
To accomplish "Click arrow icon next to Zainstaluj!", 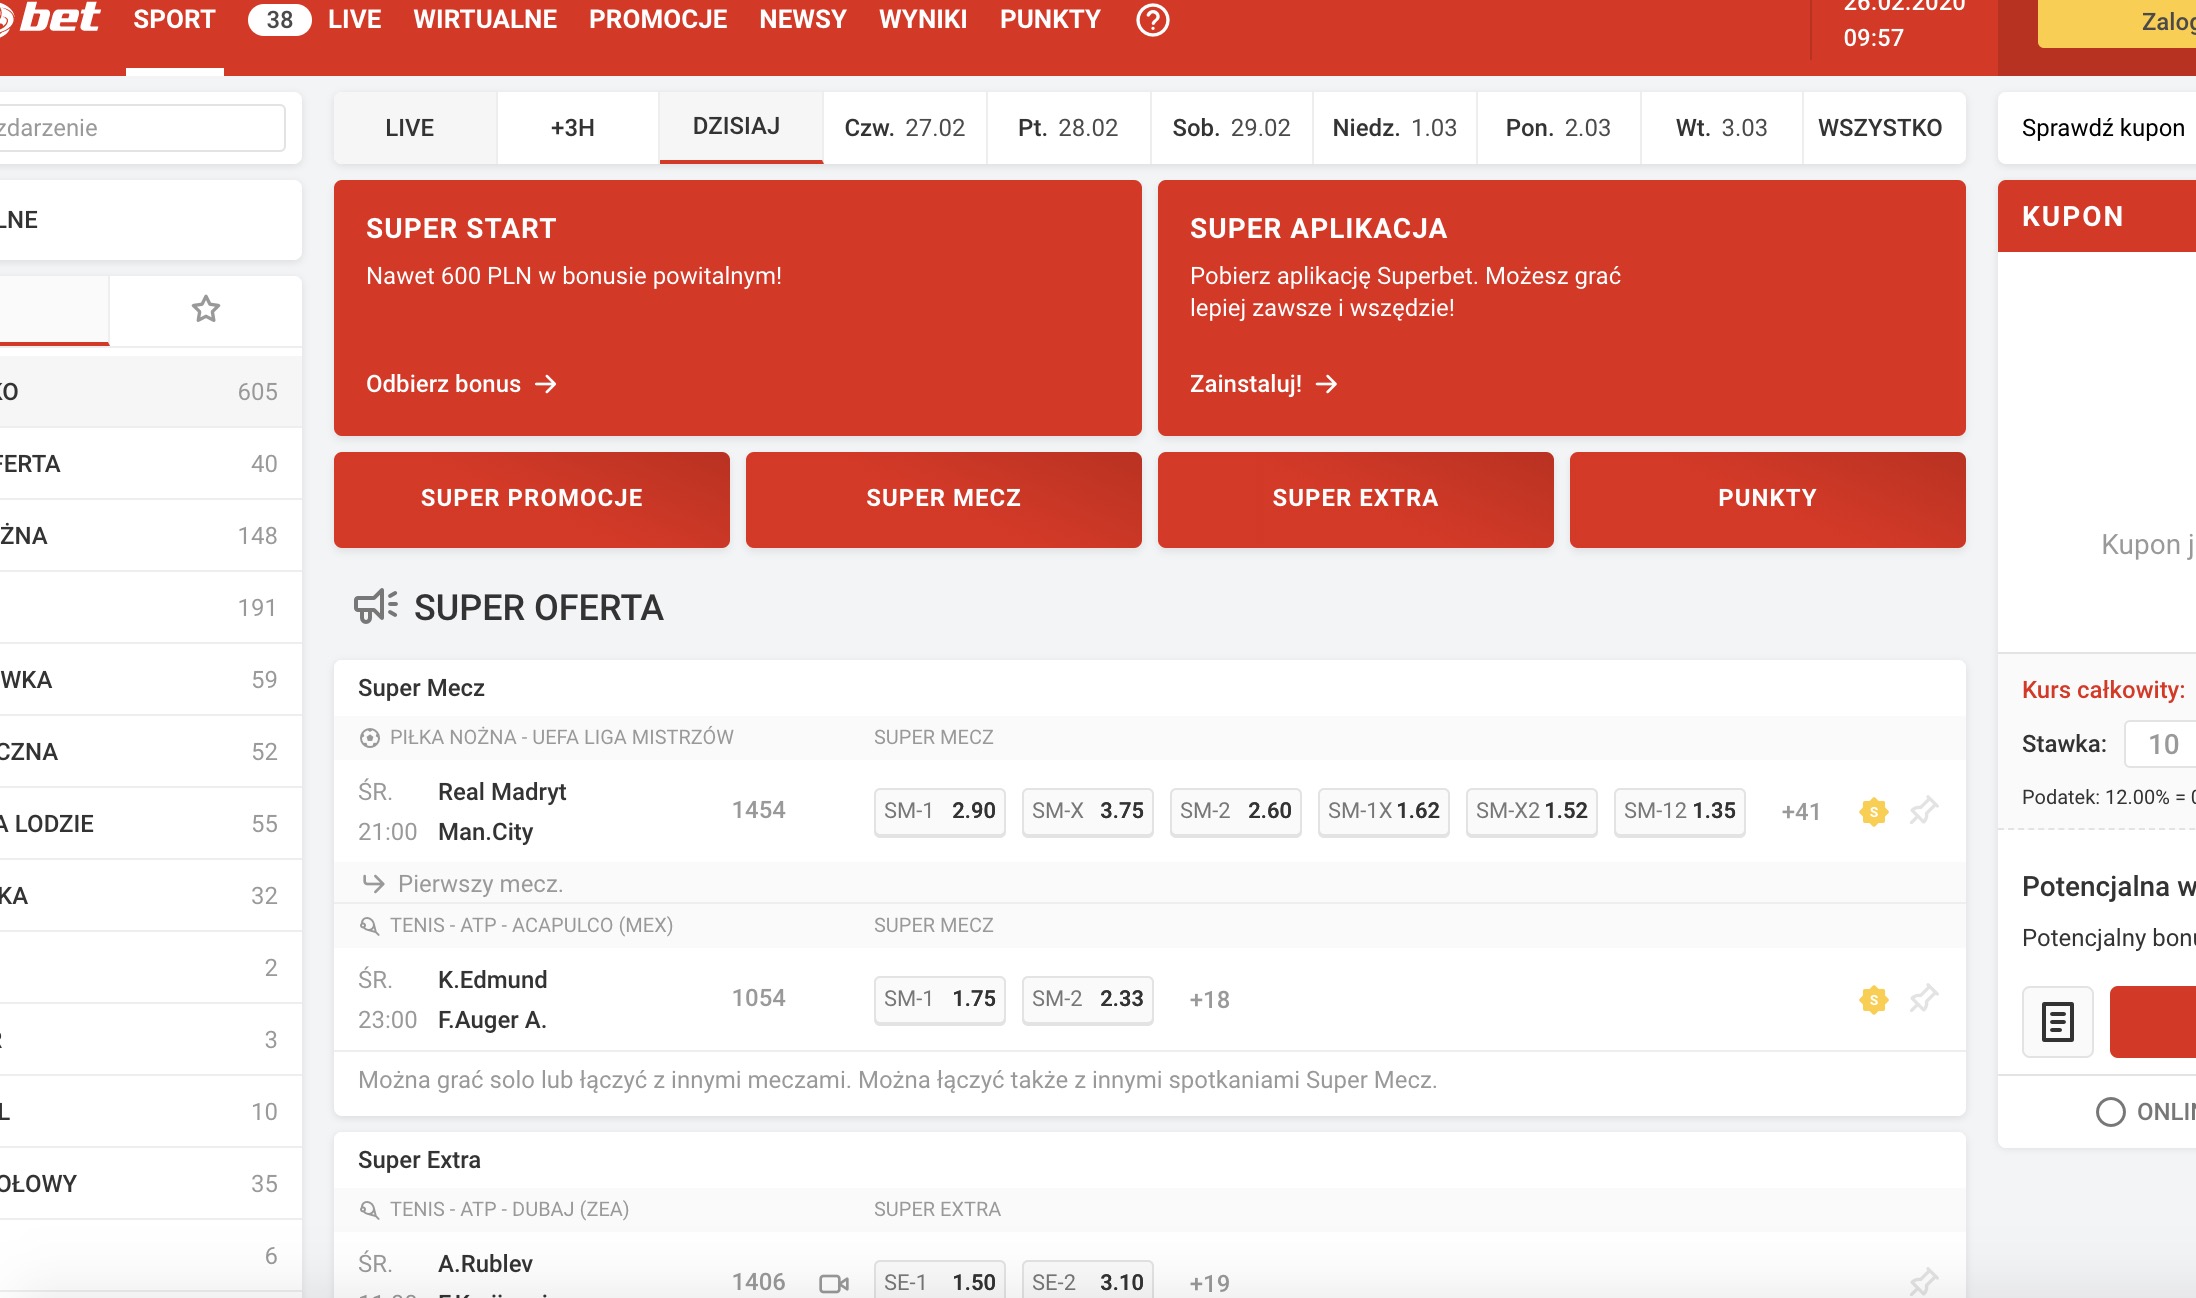I will (x=1326, y=384).
